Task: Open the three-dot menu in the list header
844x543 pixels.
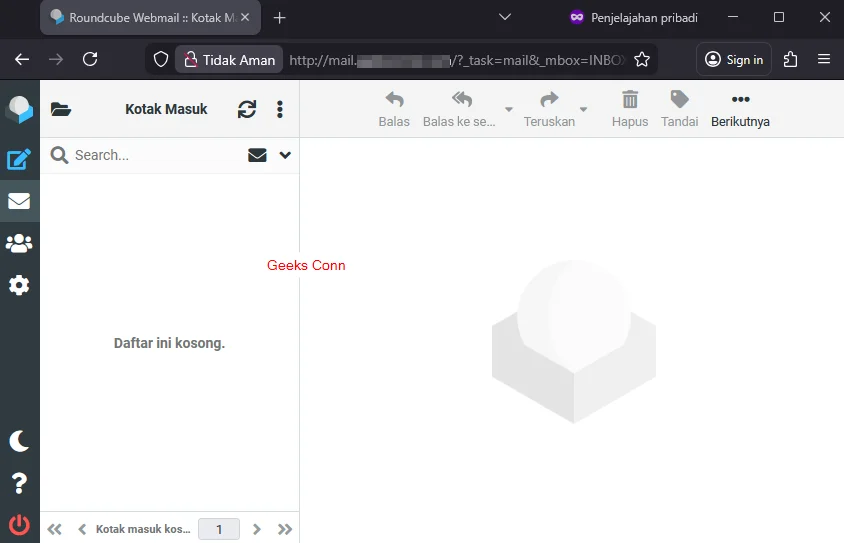Action: pyautogui.click(x=280, y=109)
